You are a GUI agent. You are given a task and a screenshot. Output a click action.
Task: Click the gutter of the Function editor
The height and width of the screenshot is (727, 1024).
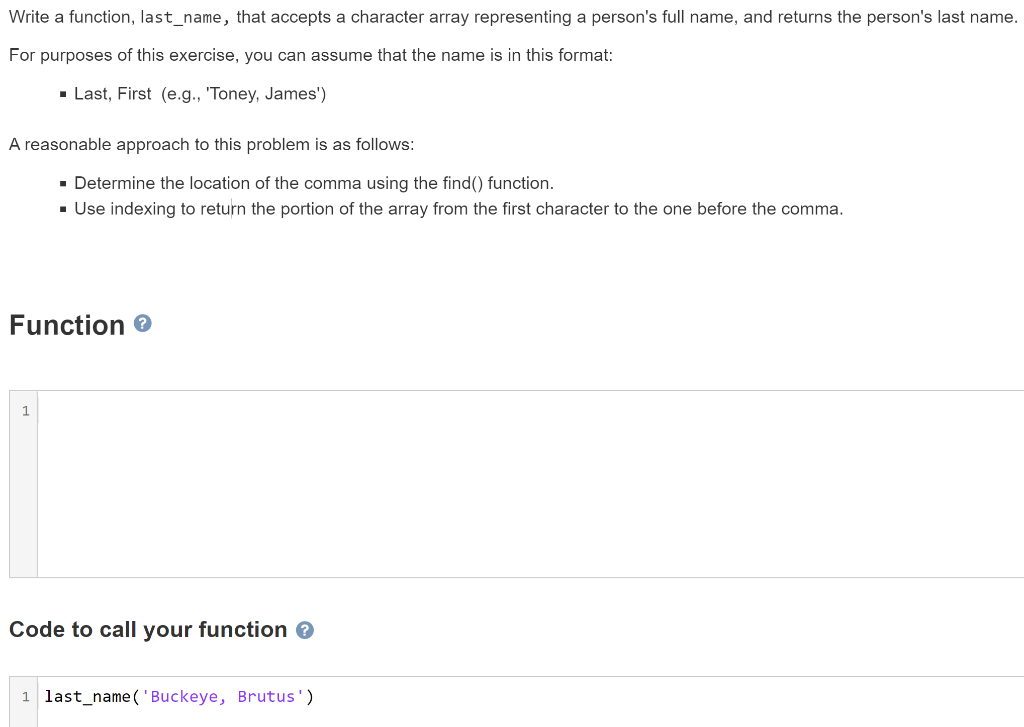pyautogui.click(x=23, y=480)
